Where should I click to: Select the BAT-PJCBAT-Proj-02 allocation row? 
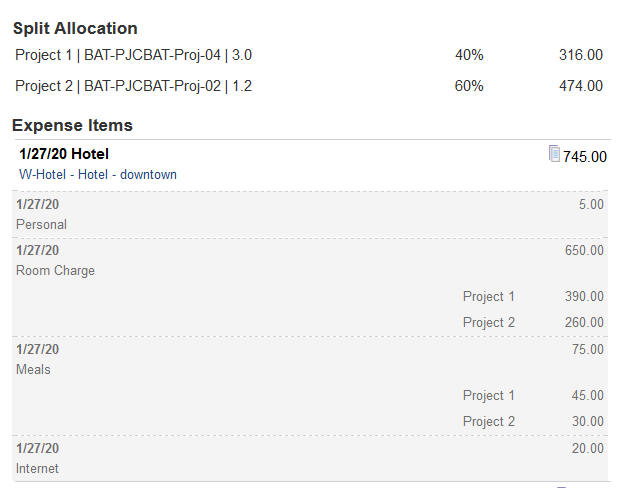tap(134, 86)
